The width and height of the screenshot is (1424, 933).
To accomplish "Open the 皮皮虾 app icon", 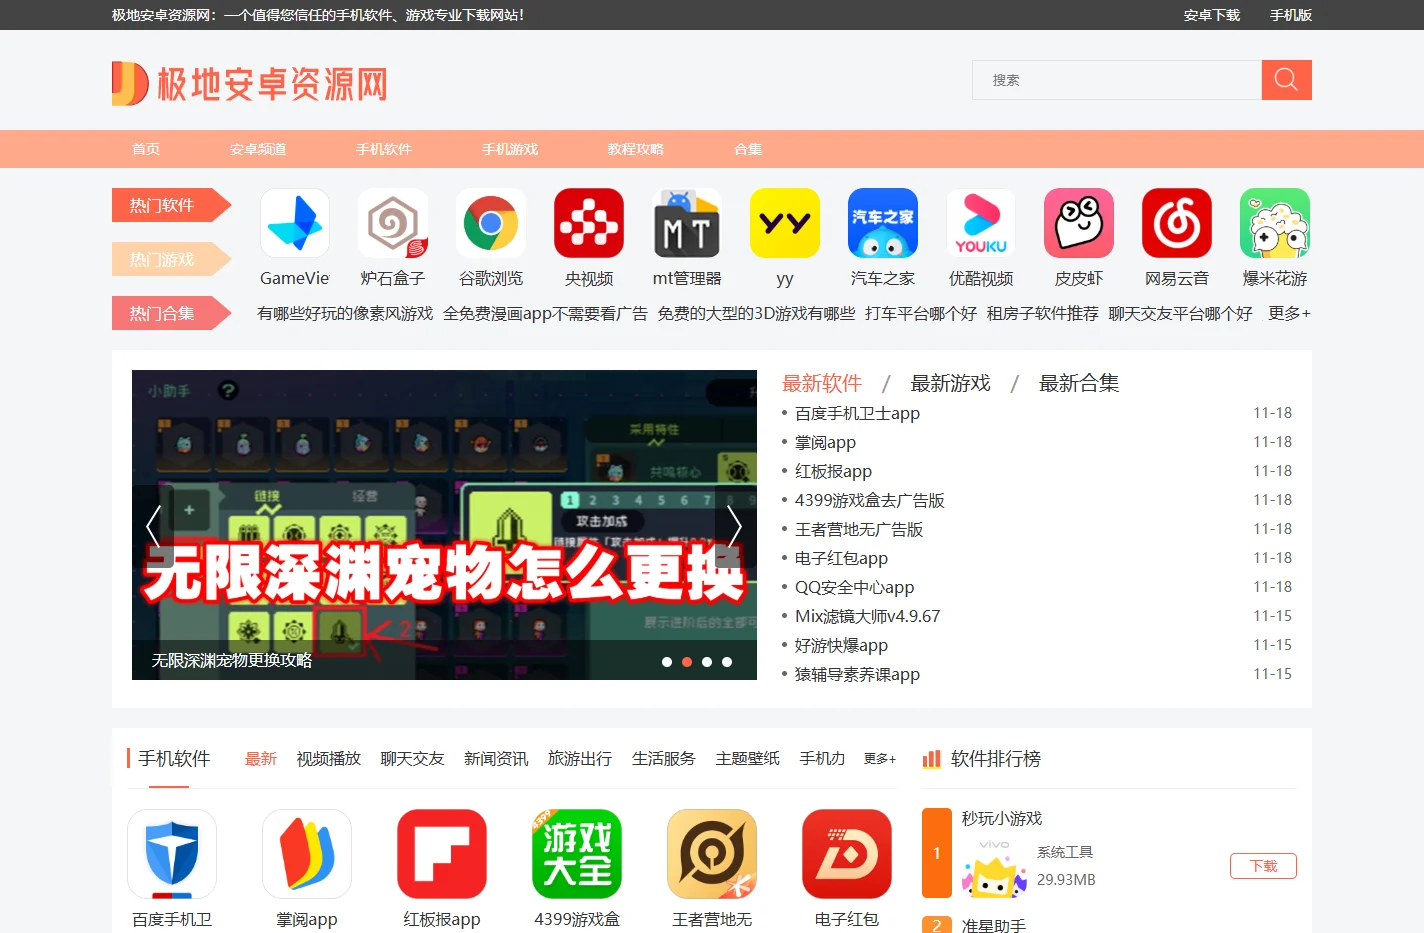I will [x=1079, y=223].
